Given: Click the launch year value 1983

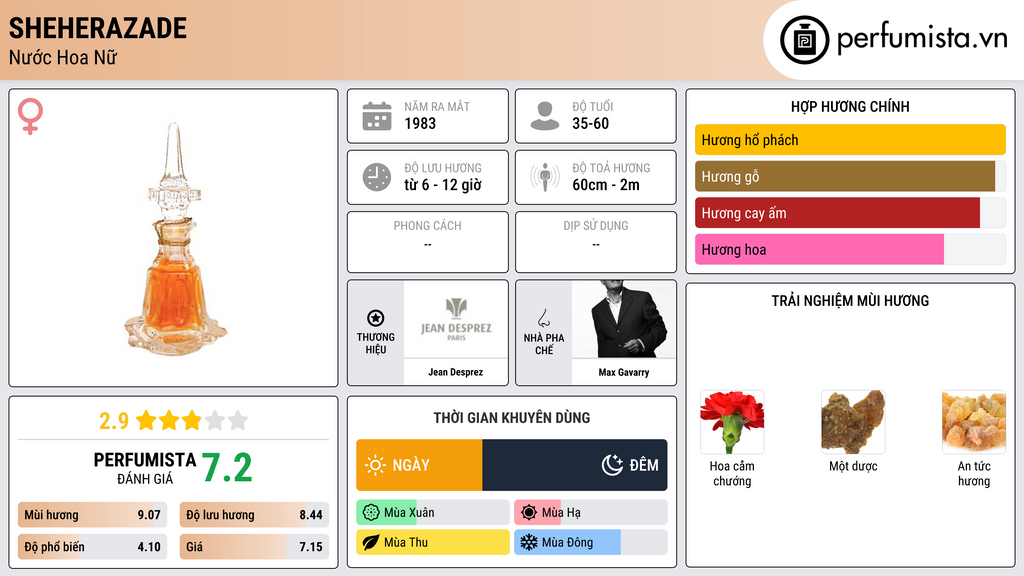Looking at the screenshot, I should [x=420, y=123].
